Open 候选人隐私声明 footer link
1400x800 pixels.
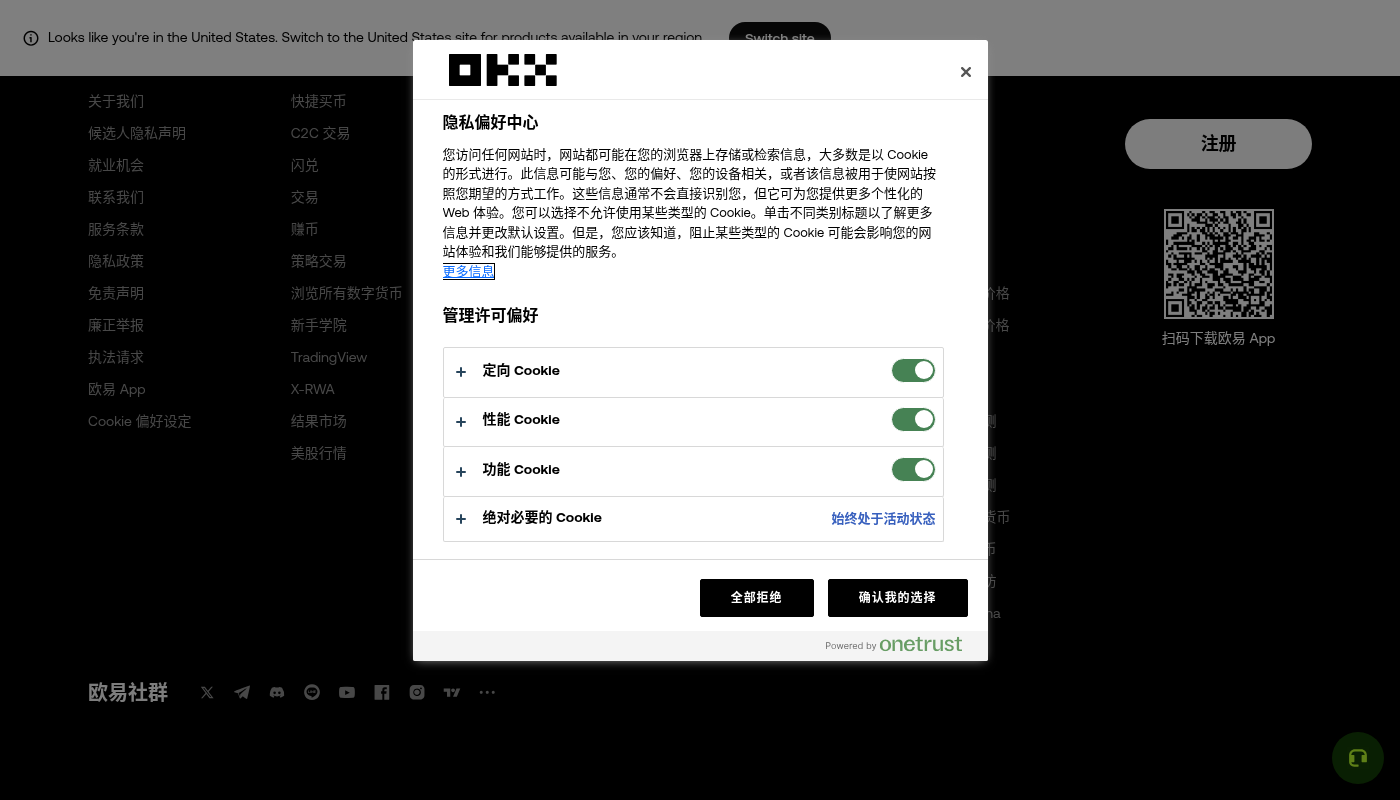137,134
